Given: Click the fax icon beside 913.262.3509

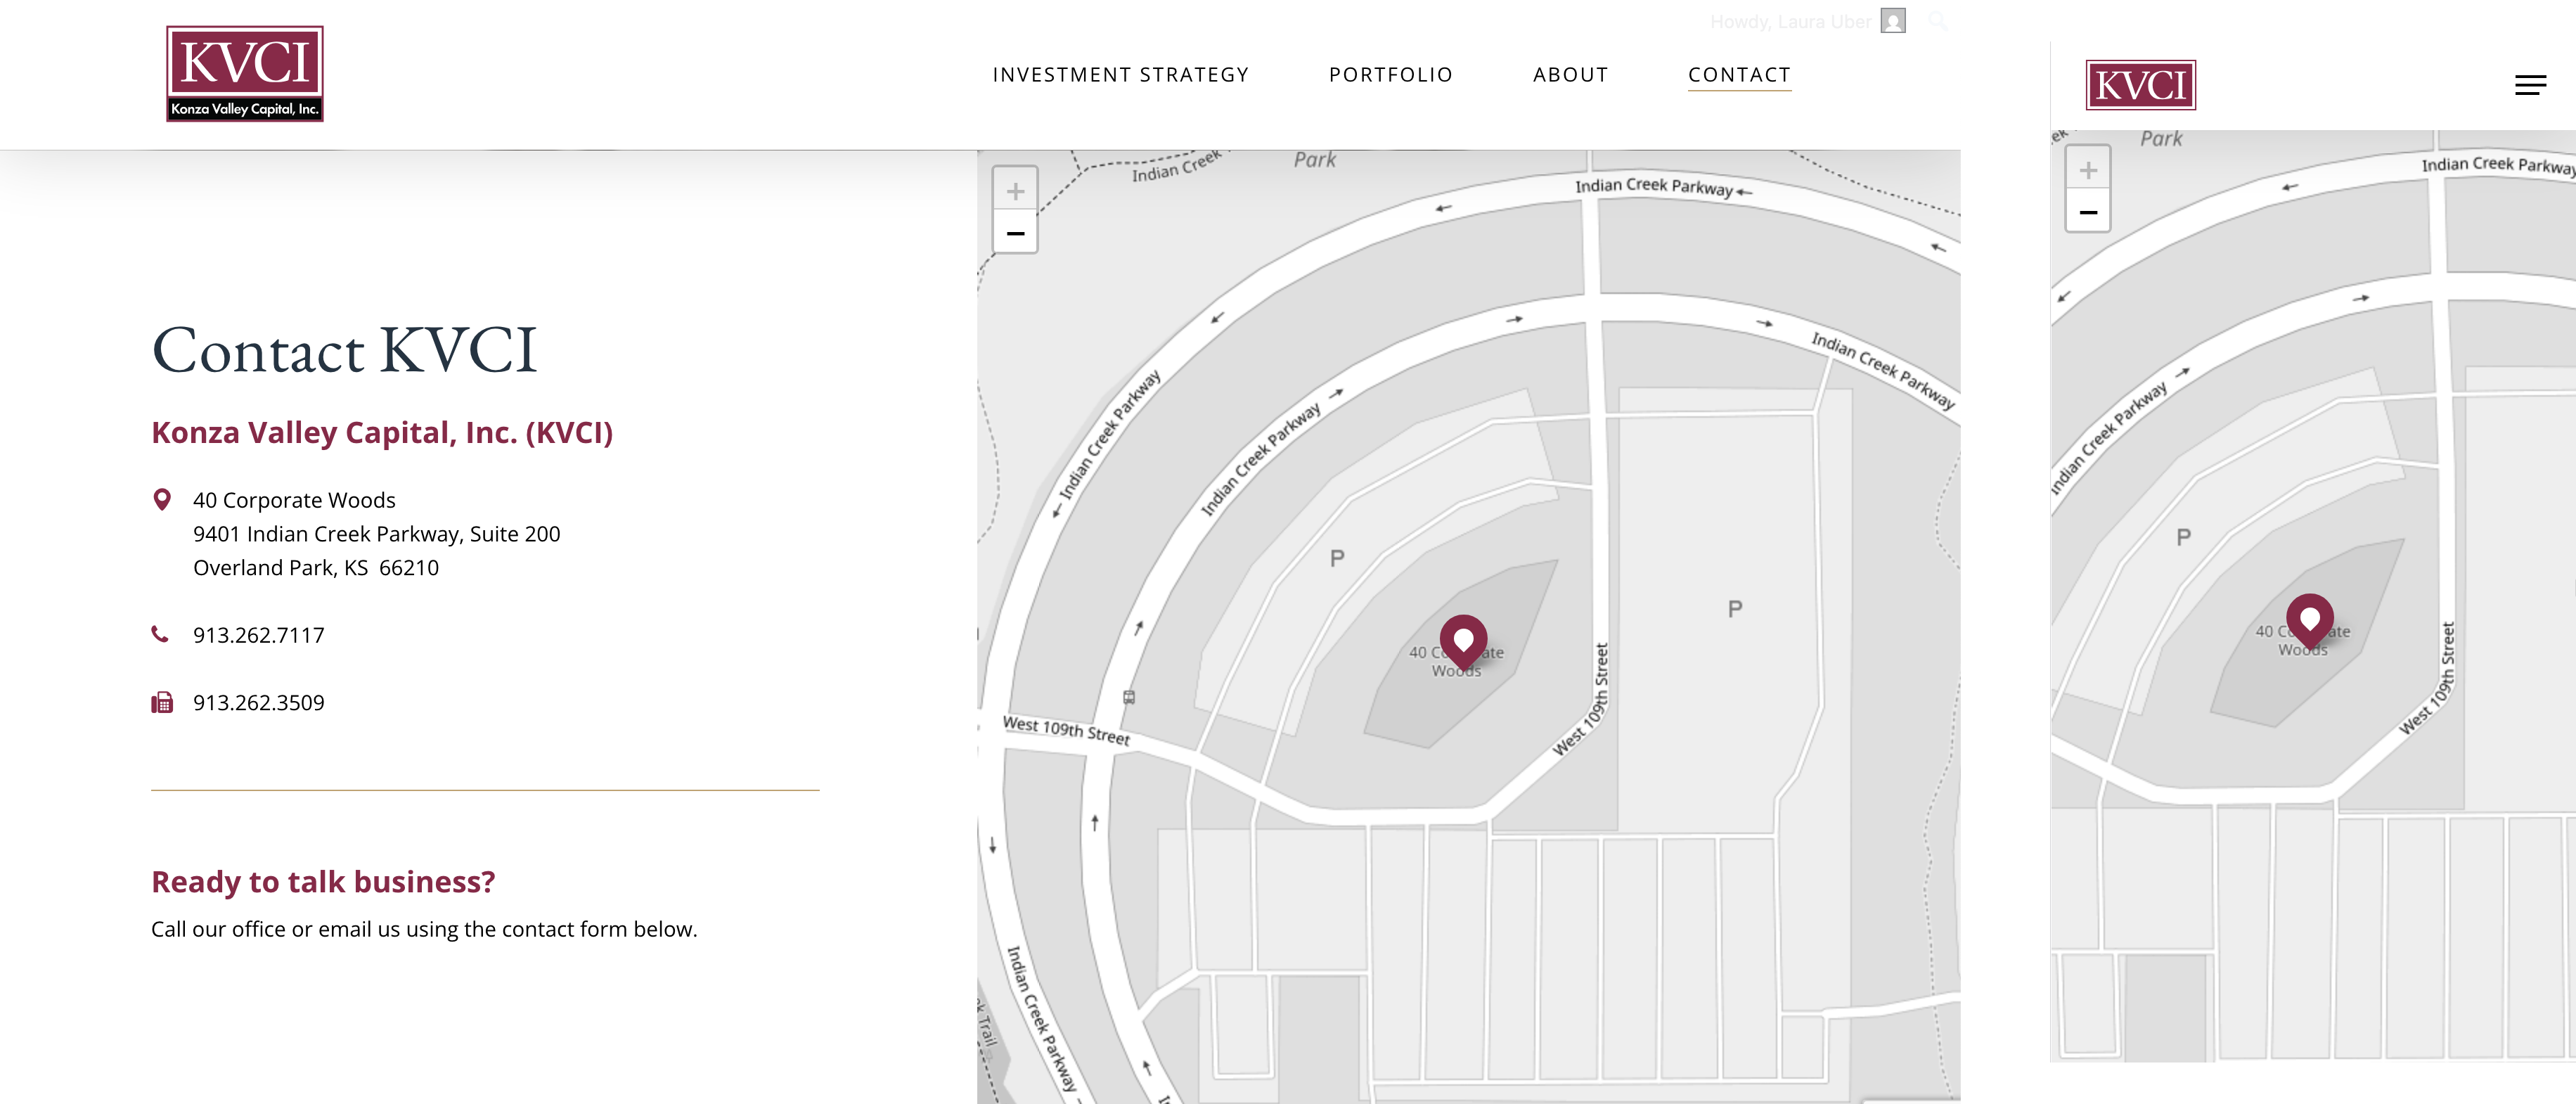Looking at the screenshot, I should tap(162, 702).
